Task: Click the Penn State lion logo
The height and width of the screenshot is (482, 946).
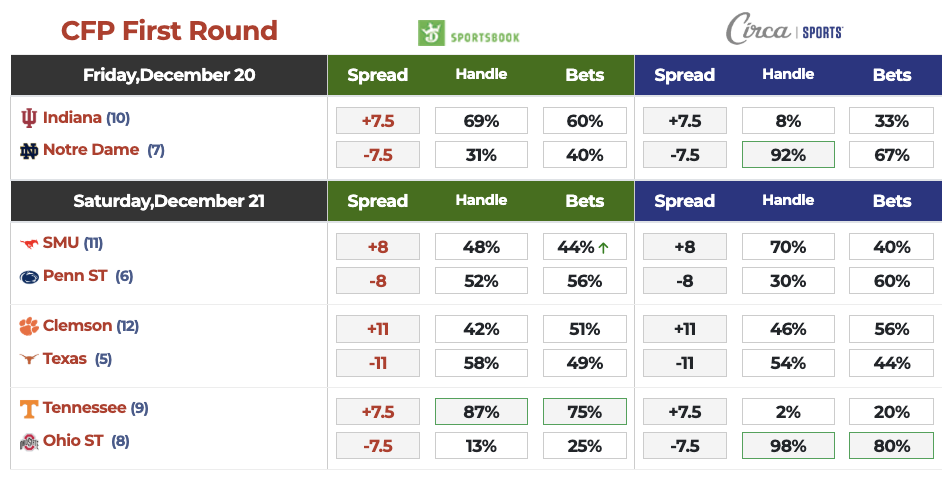Action: click(29, 277)
